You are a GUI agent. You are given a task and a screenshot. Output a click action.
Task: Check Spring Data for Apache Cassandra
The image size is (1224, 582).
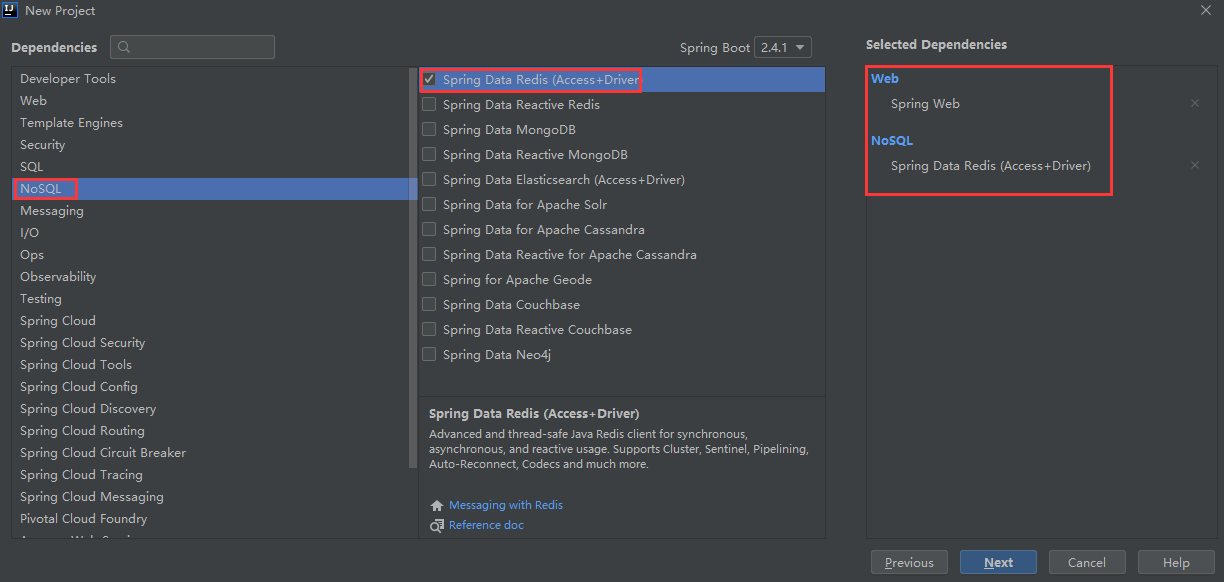(429, 229)
